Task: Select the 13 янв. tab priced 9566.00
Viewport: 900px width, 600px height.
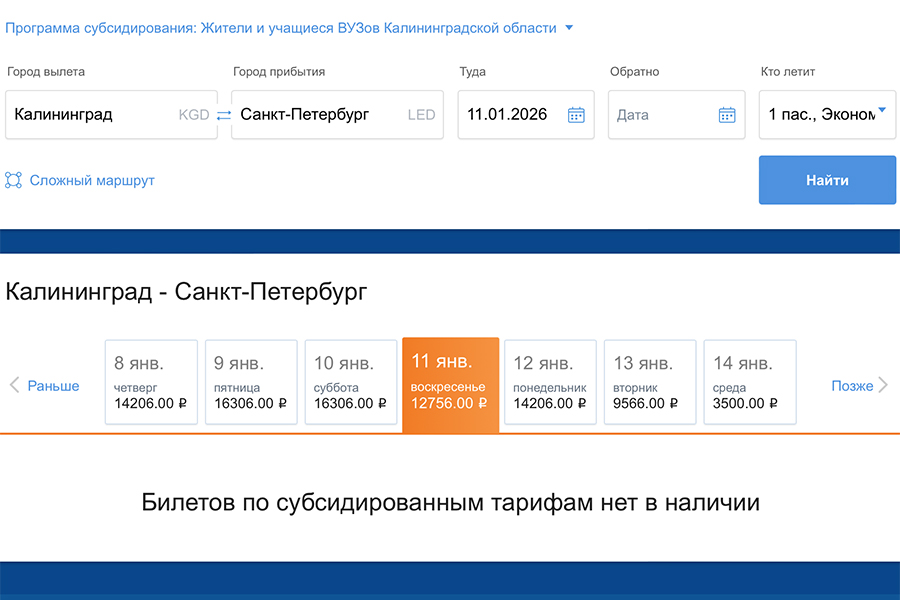Action: pyautogui.click(x=650, y=382)
